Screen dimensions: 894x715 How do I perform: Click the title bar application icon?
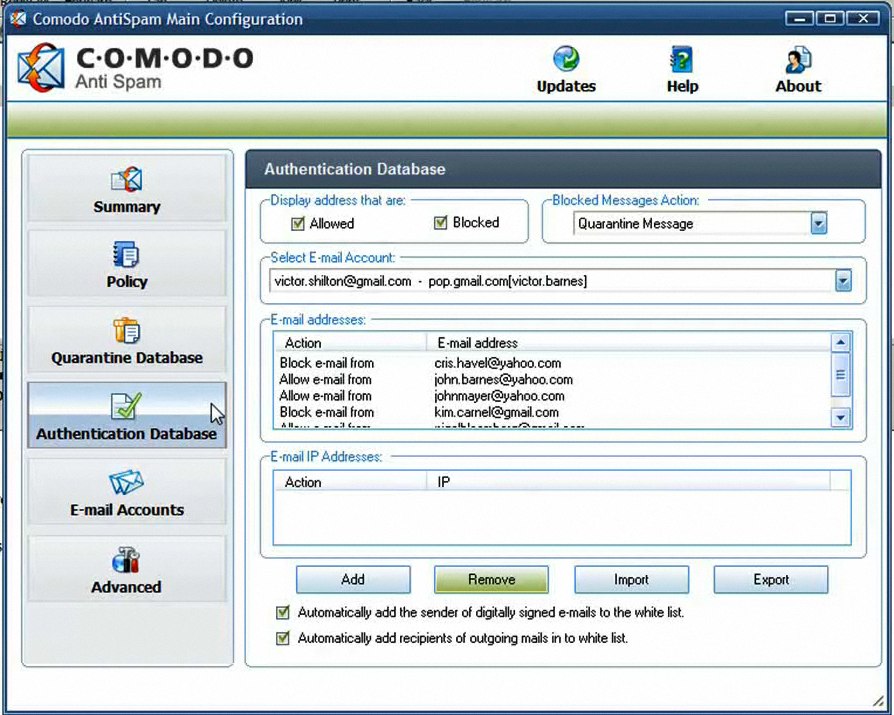[18, 19]
